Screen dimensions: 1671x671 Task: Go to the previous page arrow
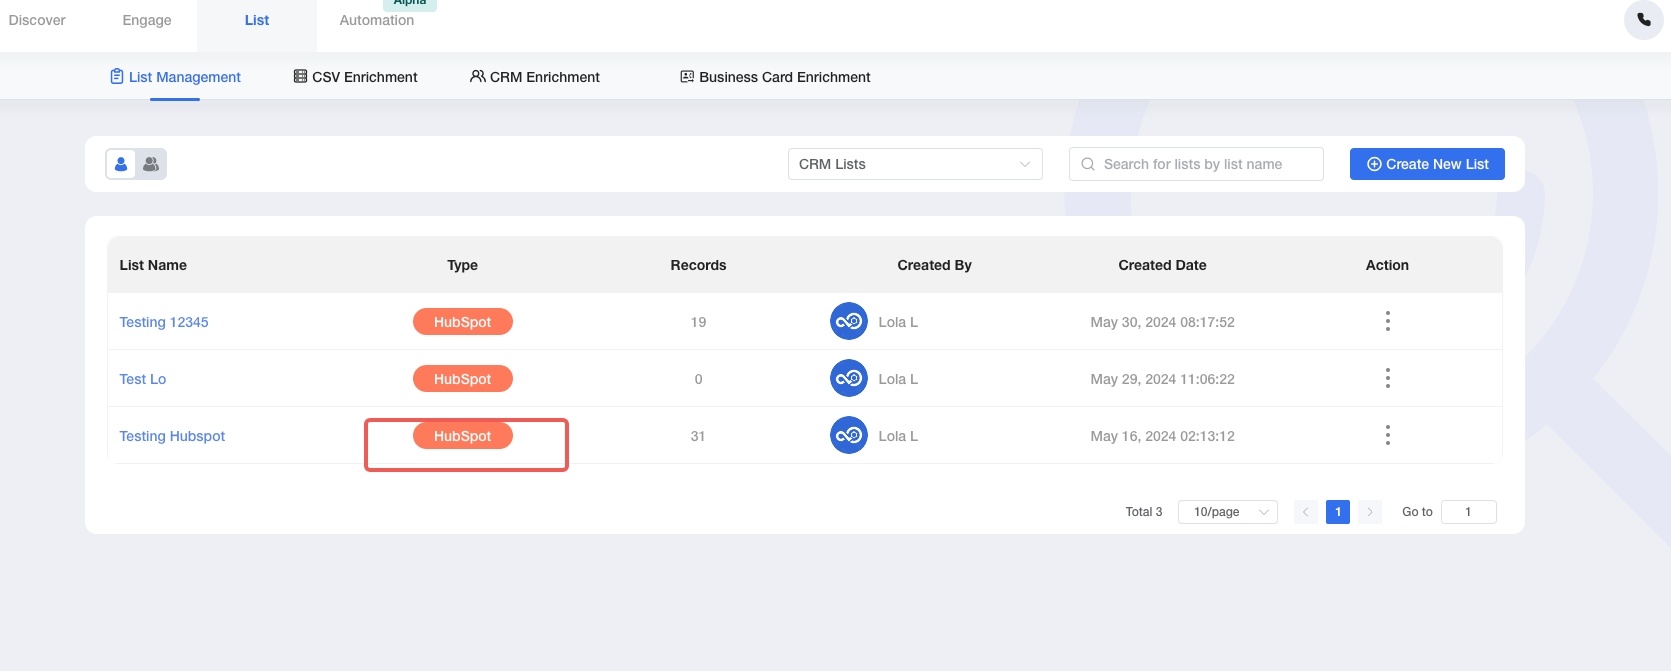1305,512
